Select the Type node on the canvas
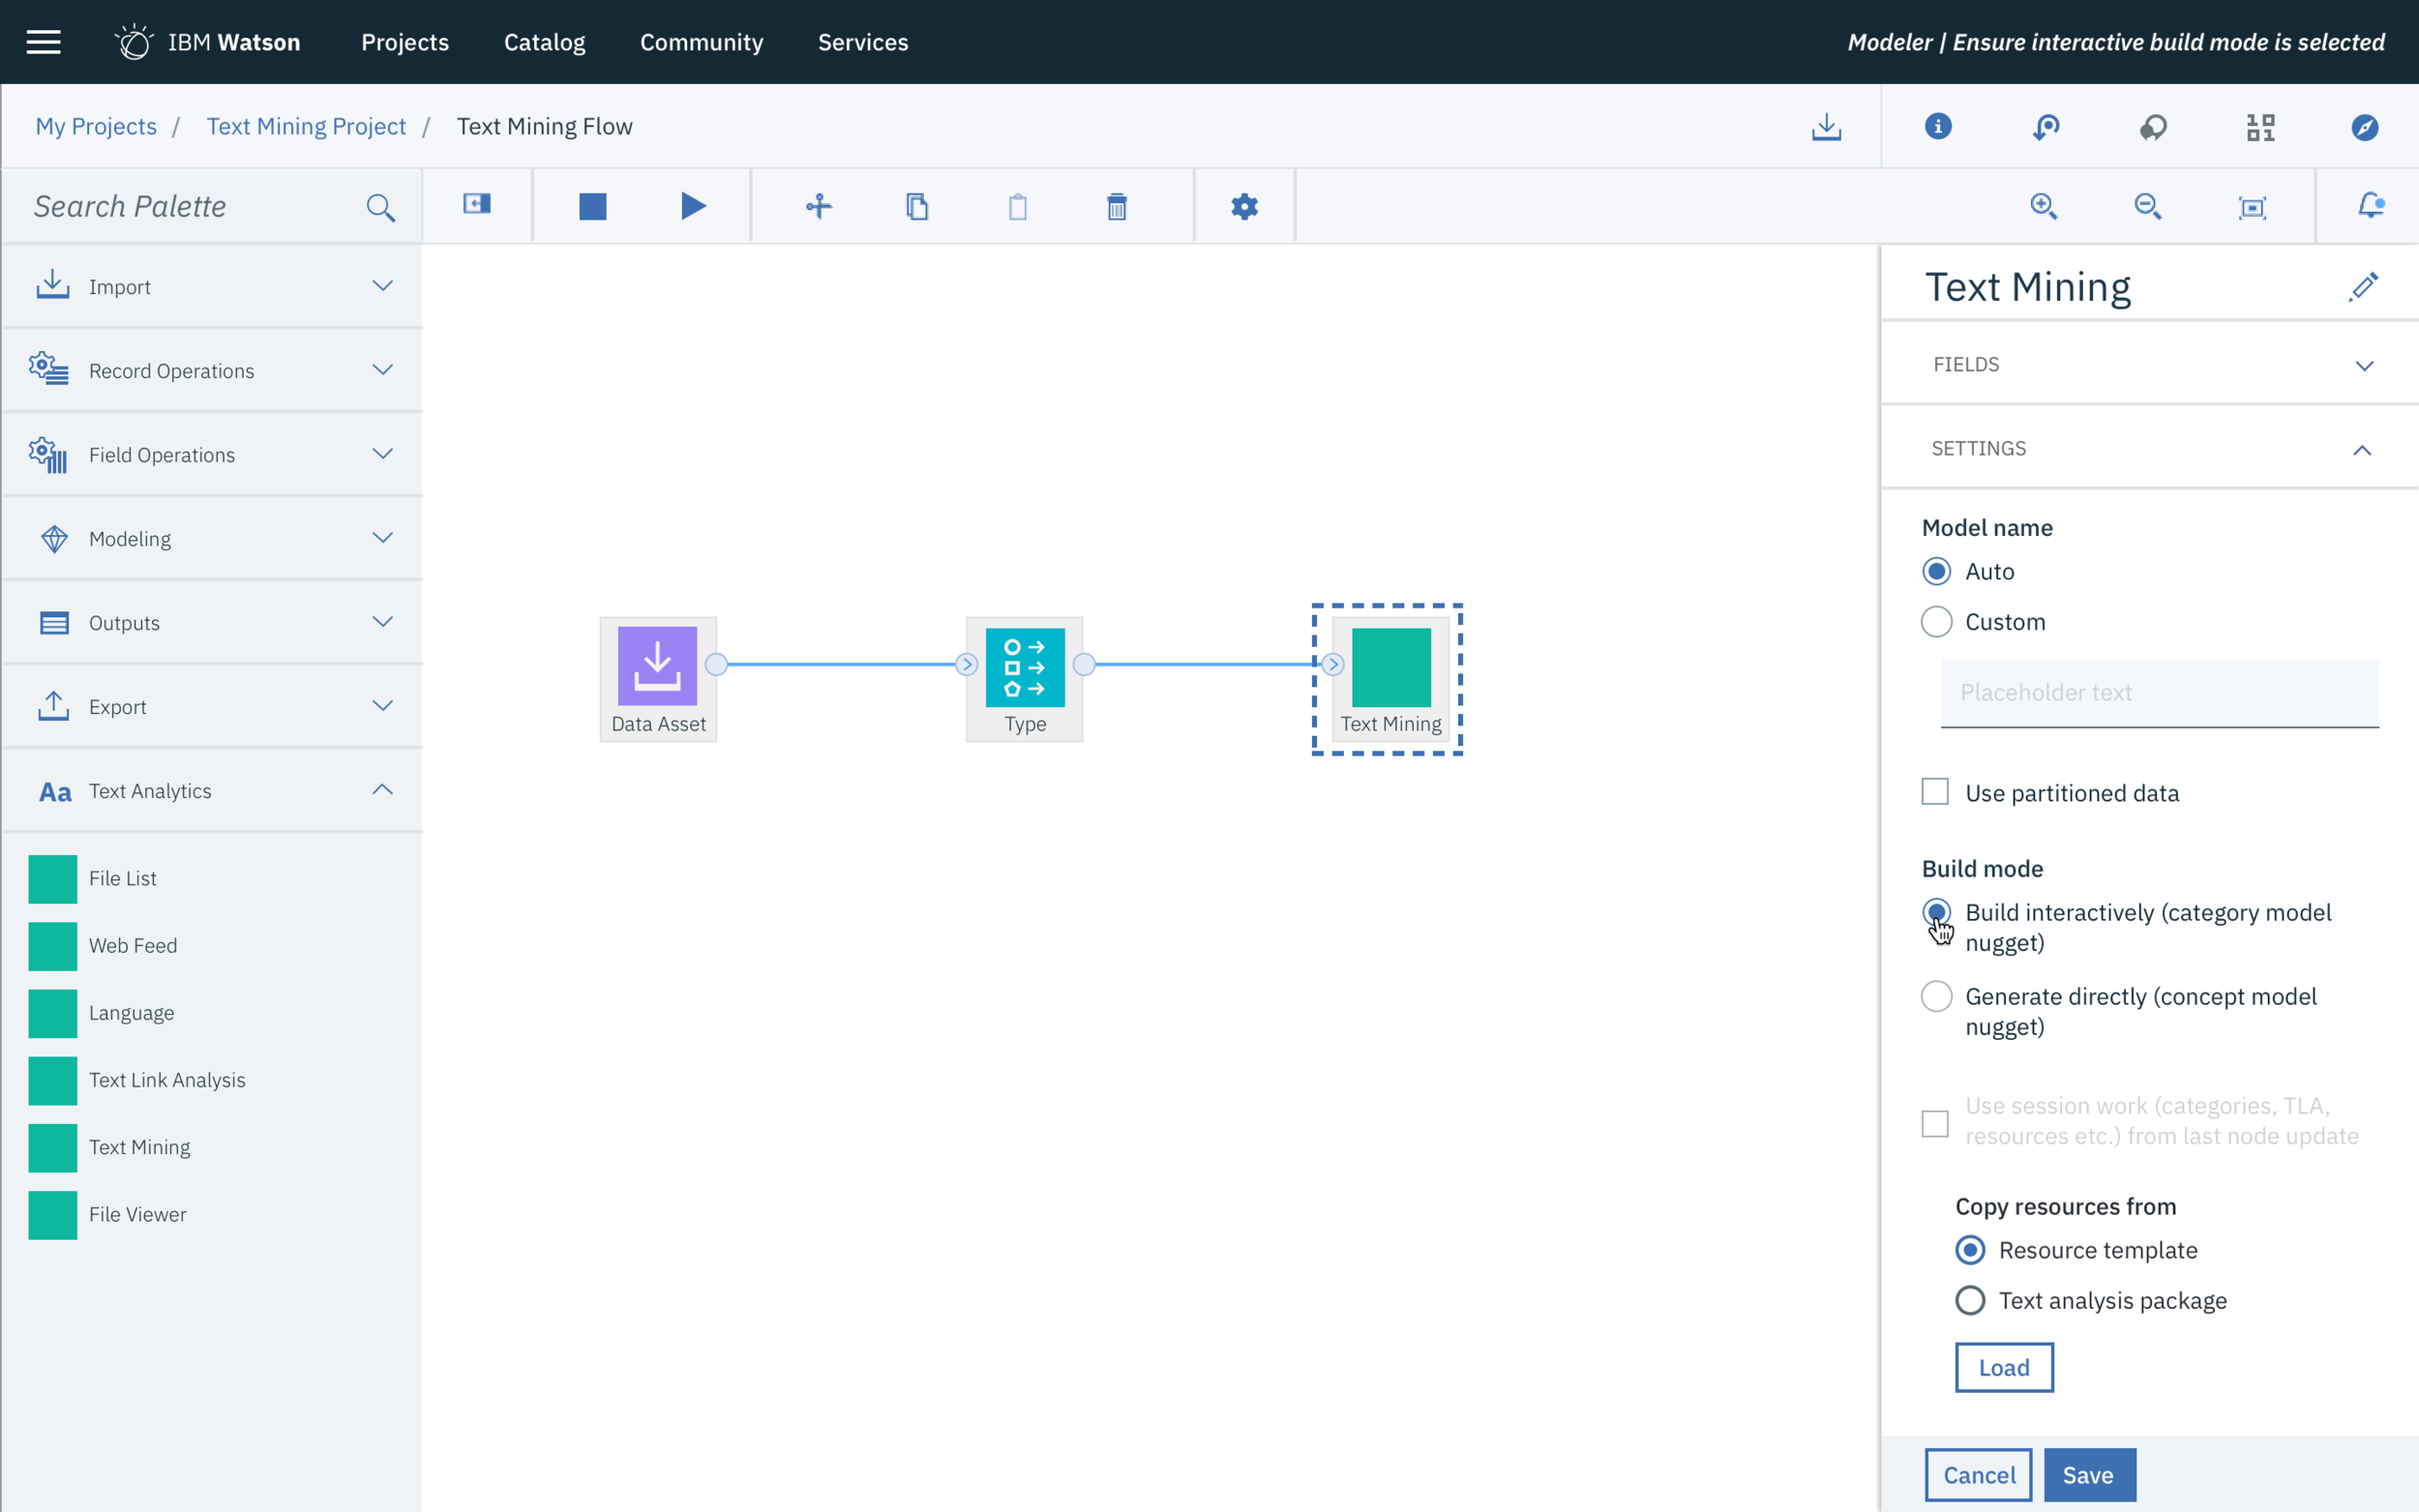Viewport: 2419px width, 1512px height. tap(1024, 679)
